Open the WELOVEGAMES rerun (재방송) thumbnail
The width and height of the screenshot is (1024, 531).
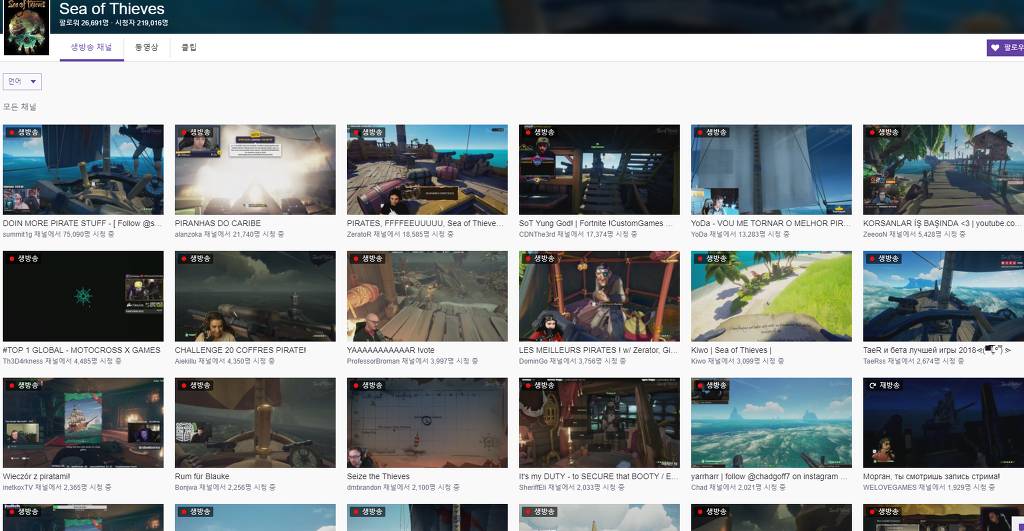coord(943,423)
